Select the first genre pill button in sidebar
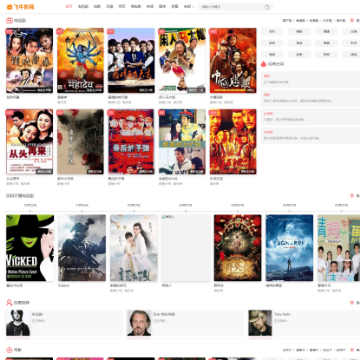Screen dimensions: 360x360 (272, 32)
